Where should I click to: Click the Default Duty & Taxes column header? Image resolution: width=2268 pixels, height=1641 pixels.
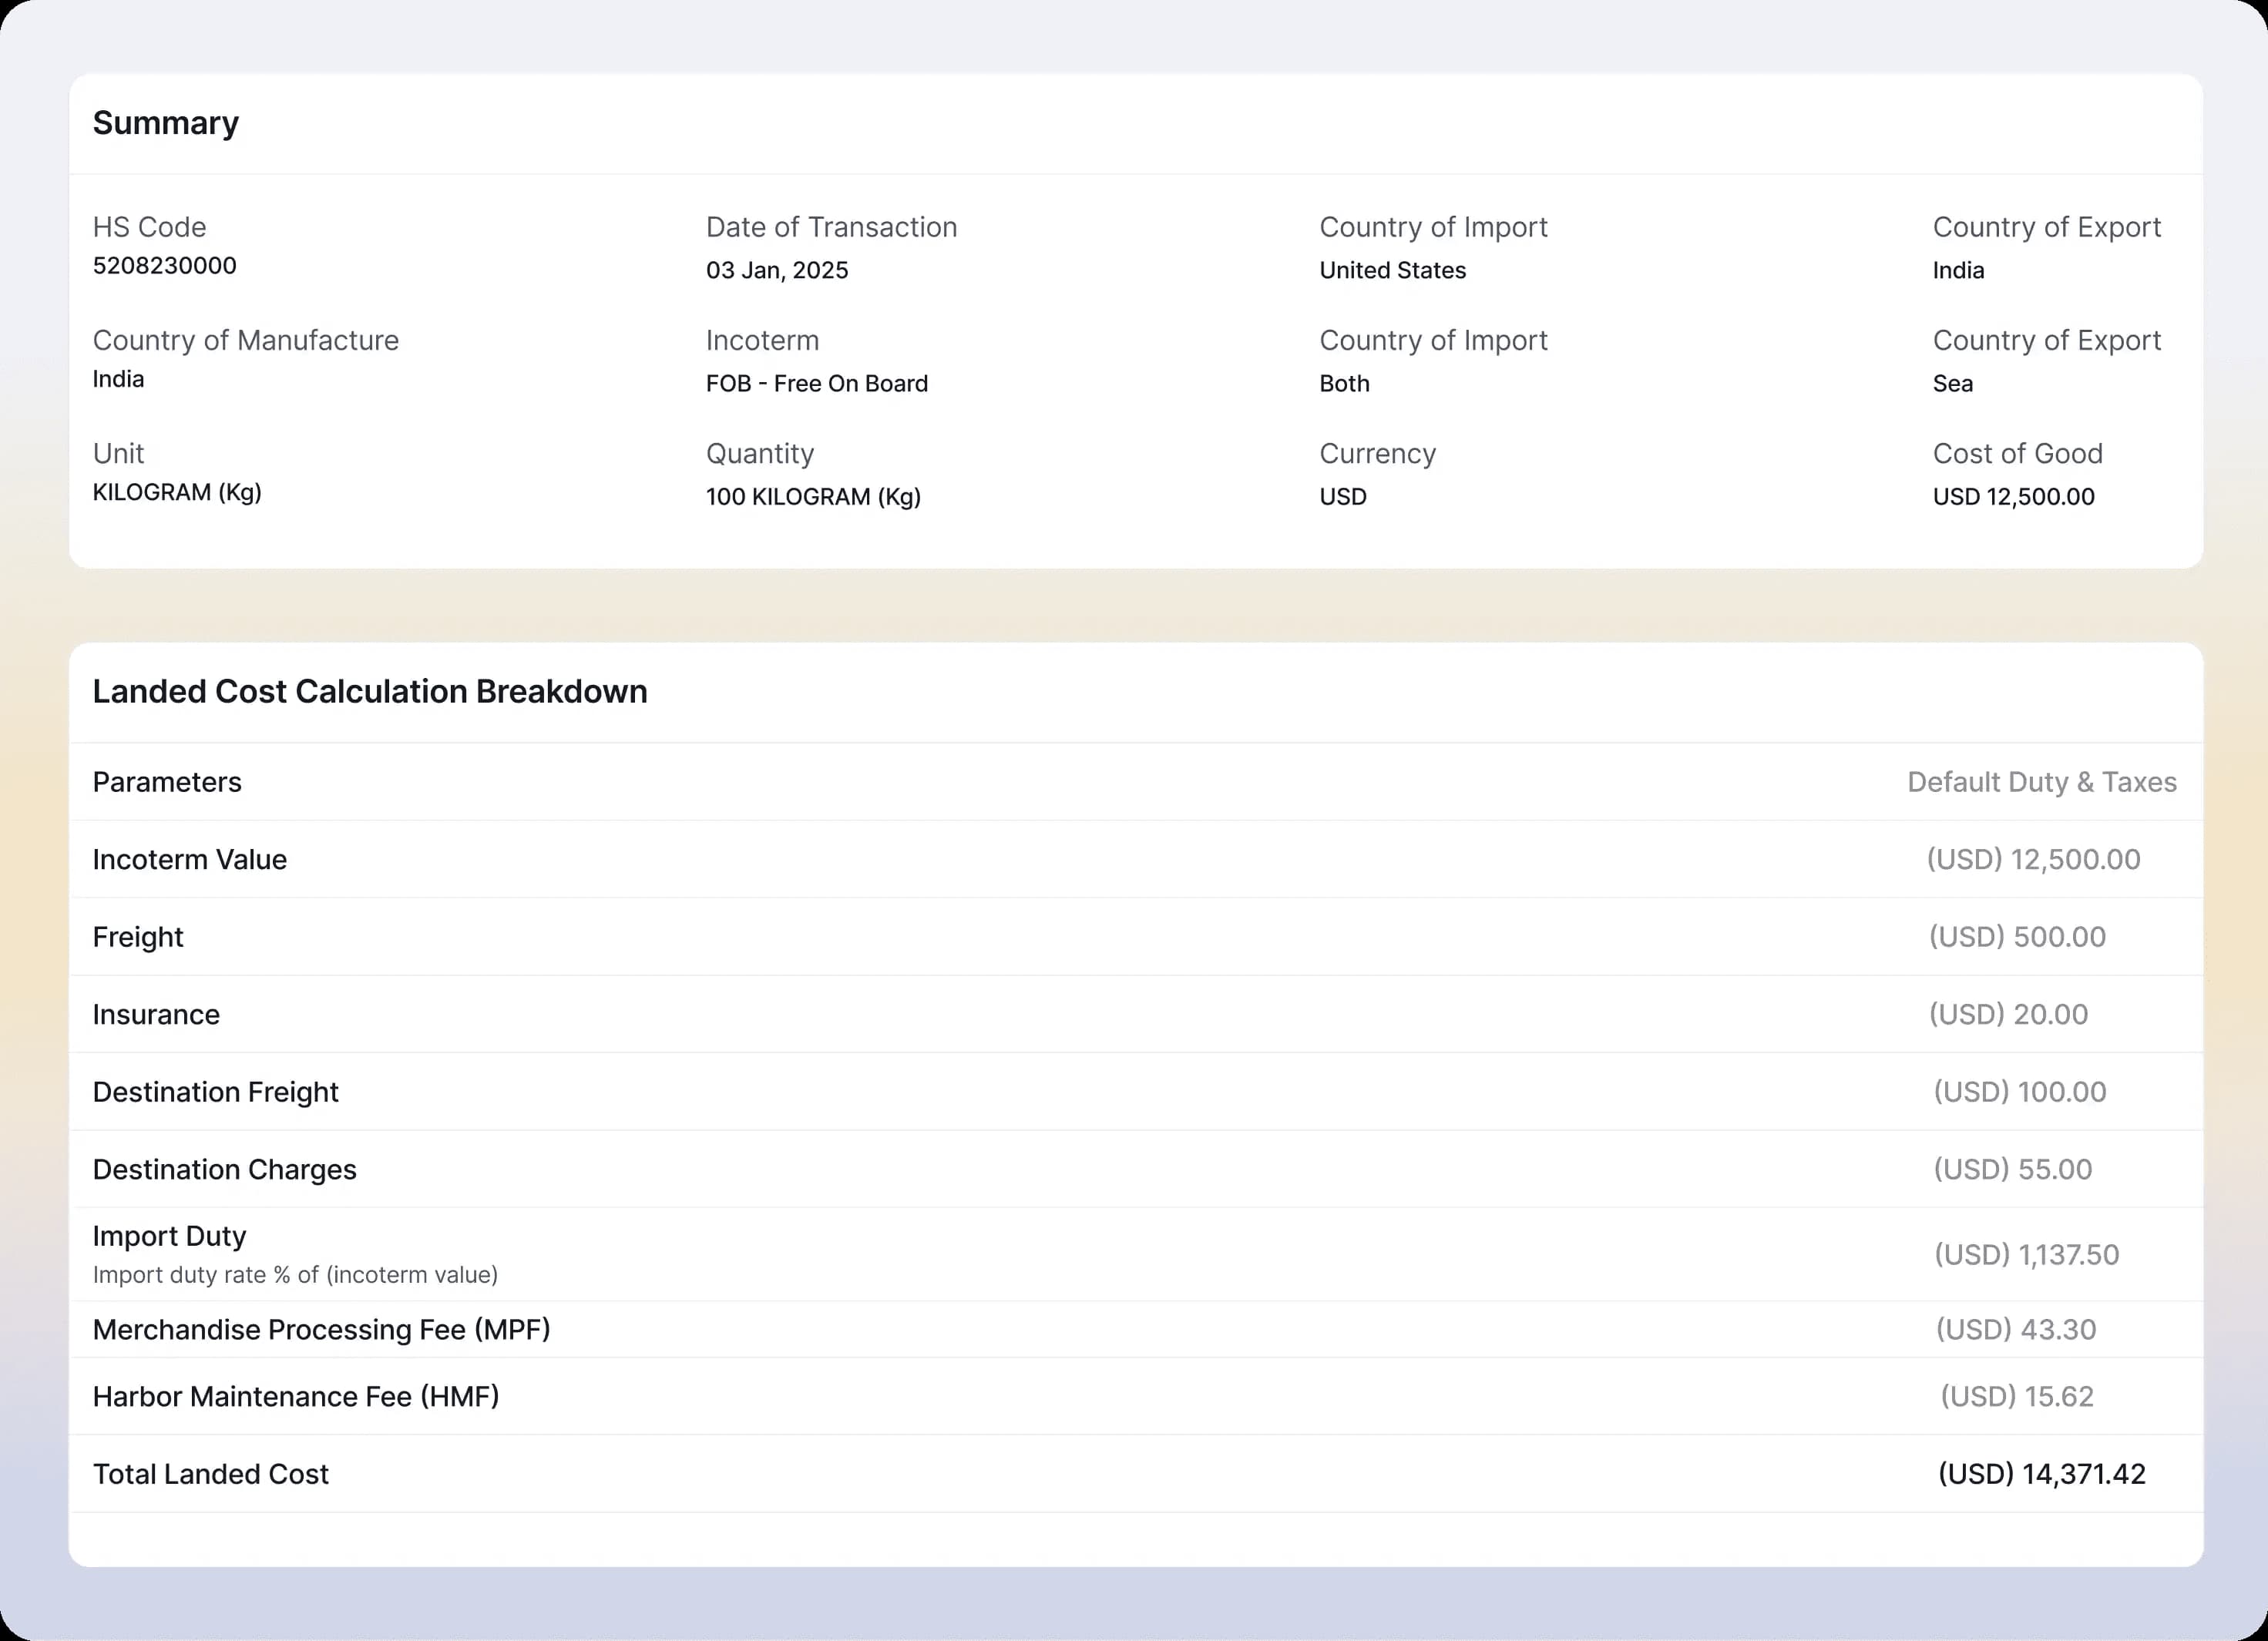(x=2042, y=782)
